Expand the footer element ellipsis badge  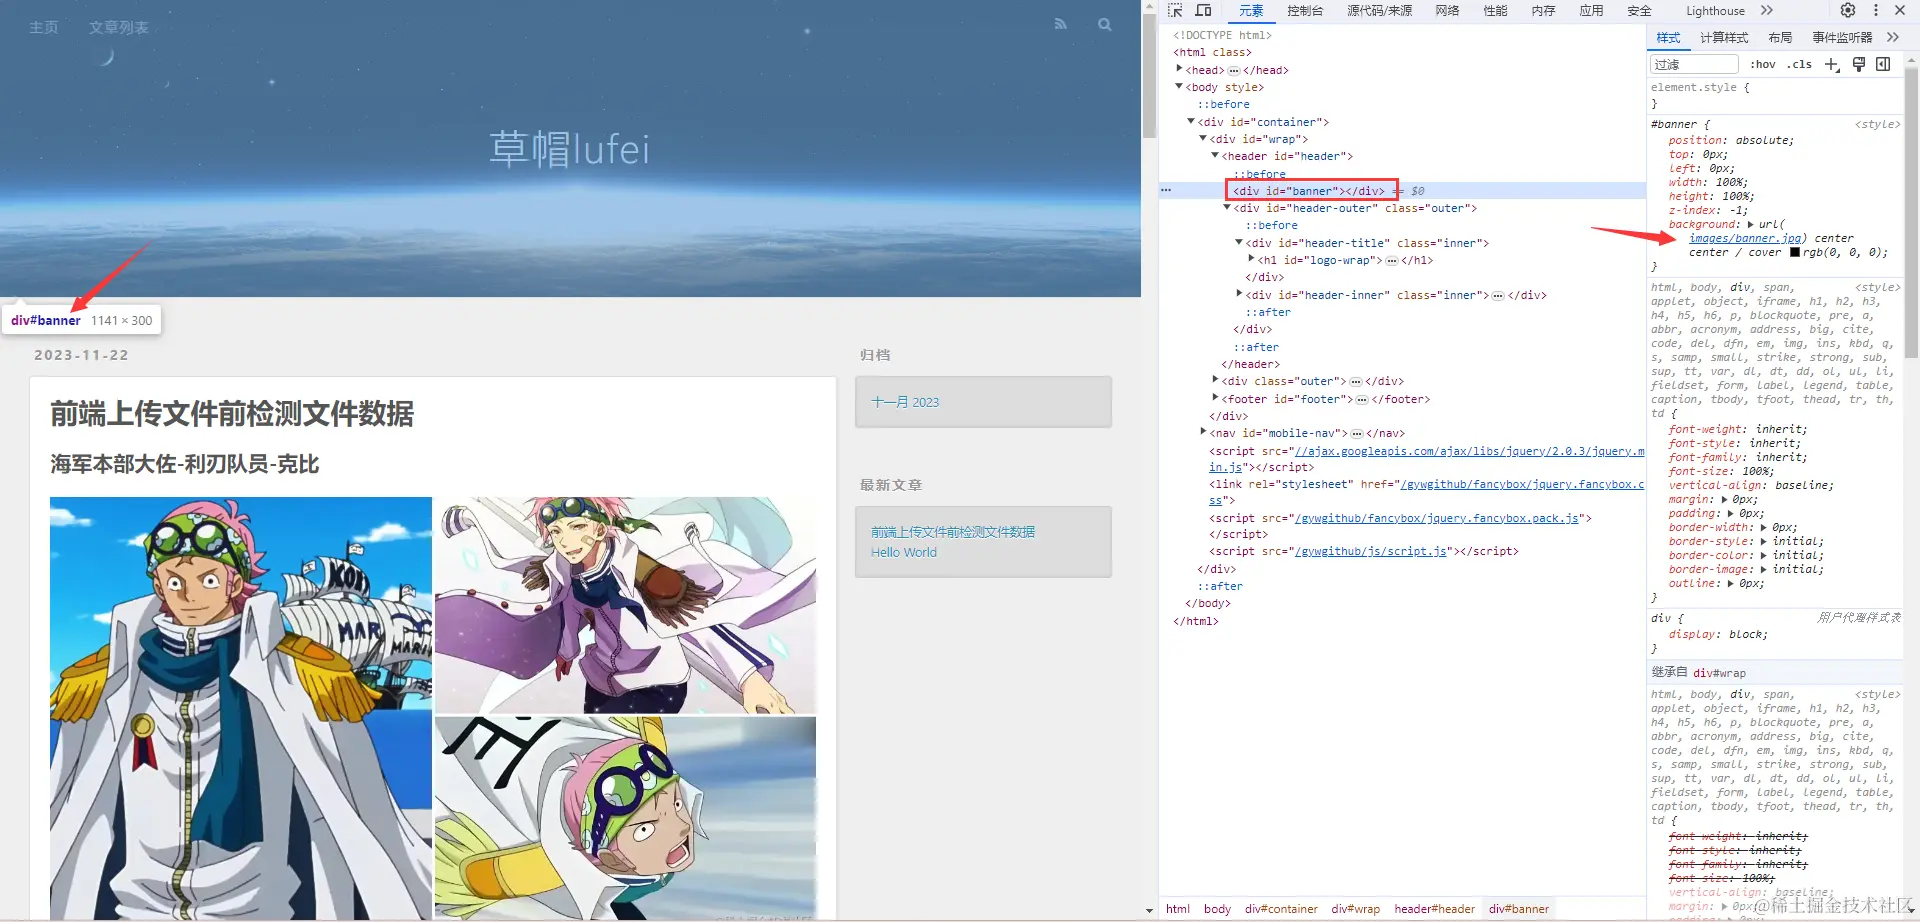point(1362,399)
